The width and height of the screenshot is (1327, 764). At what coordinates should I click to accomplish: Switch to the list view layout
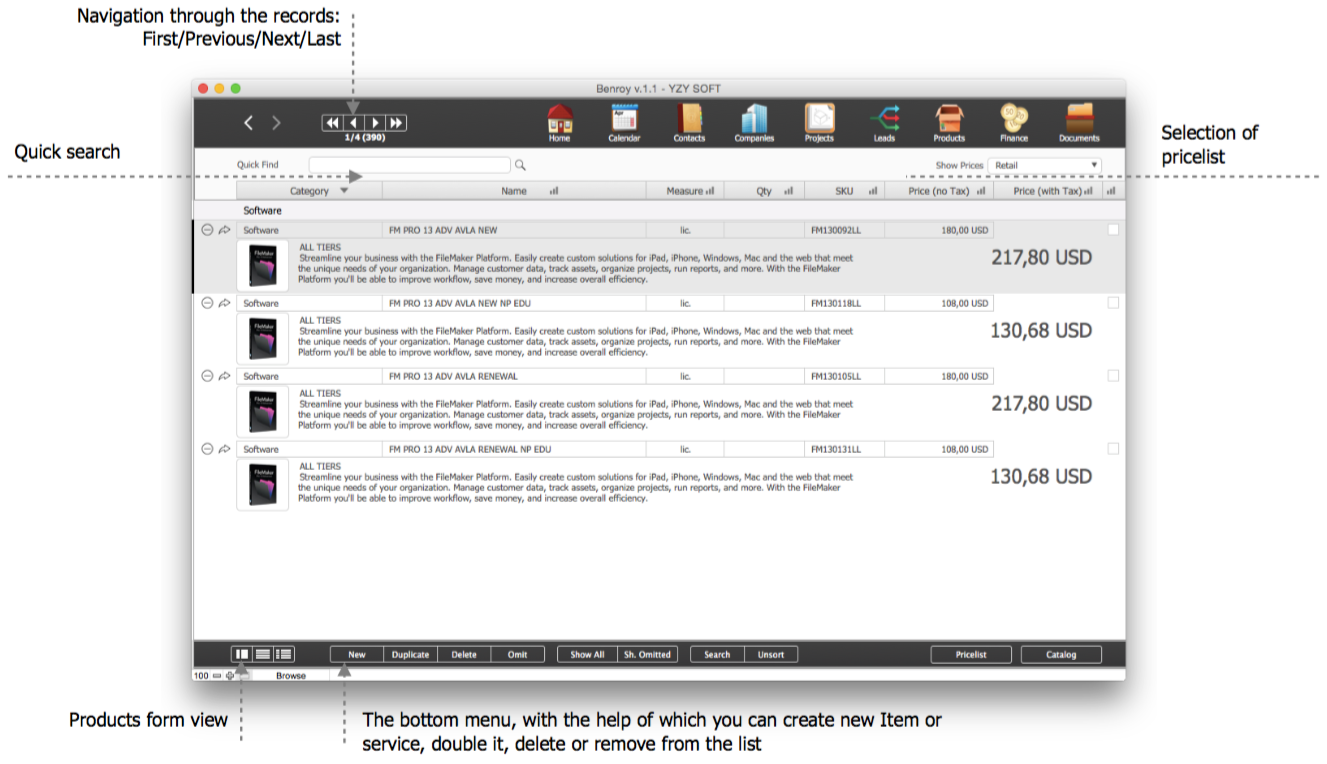[x=262, y=654]
